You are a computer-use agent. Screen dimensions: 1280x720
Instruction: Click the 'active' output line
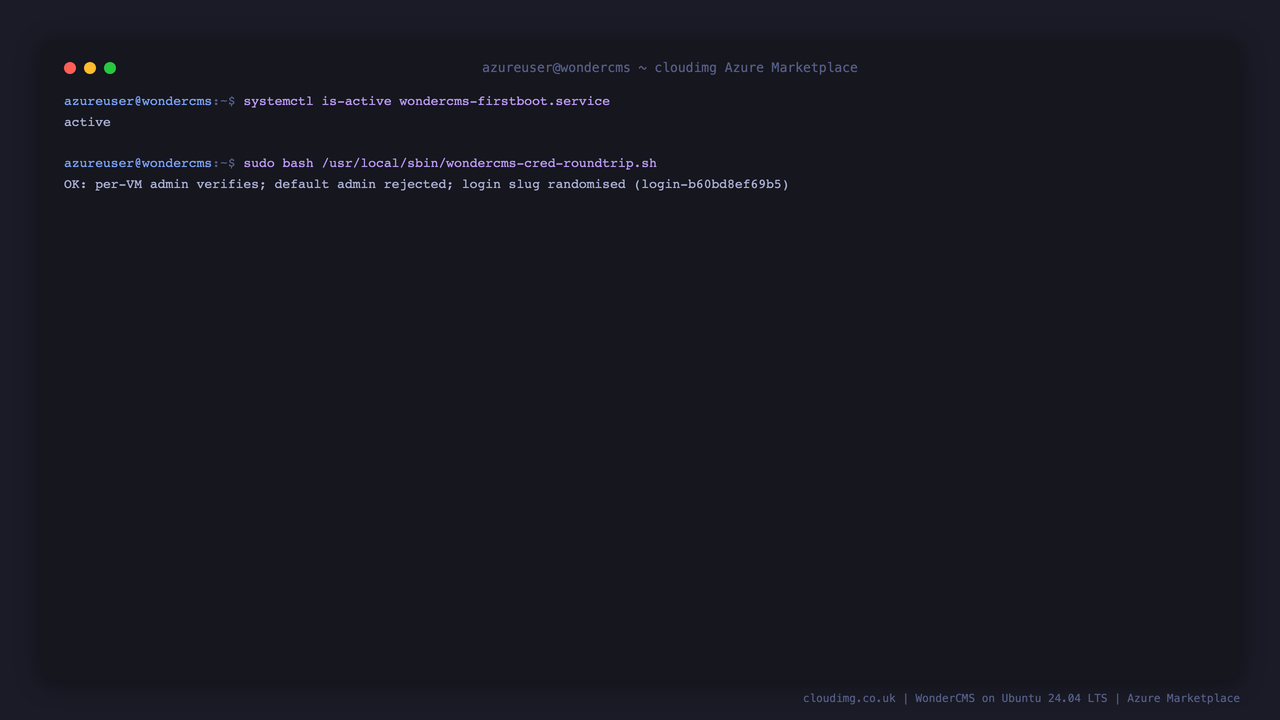click(x=87, y=122)
